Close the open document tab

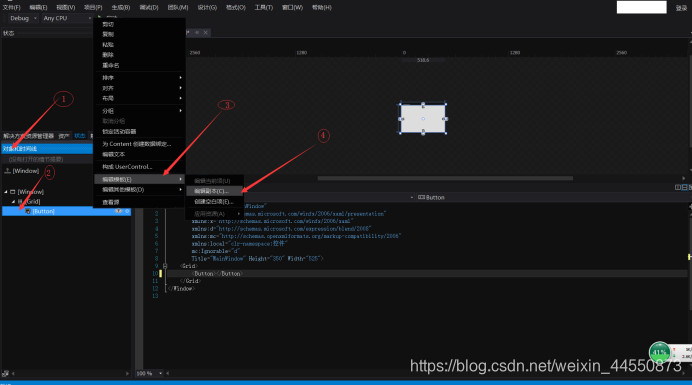click(205, 32)
